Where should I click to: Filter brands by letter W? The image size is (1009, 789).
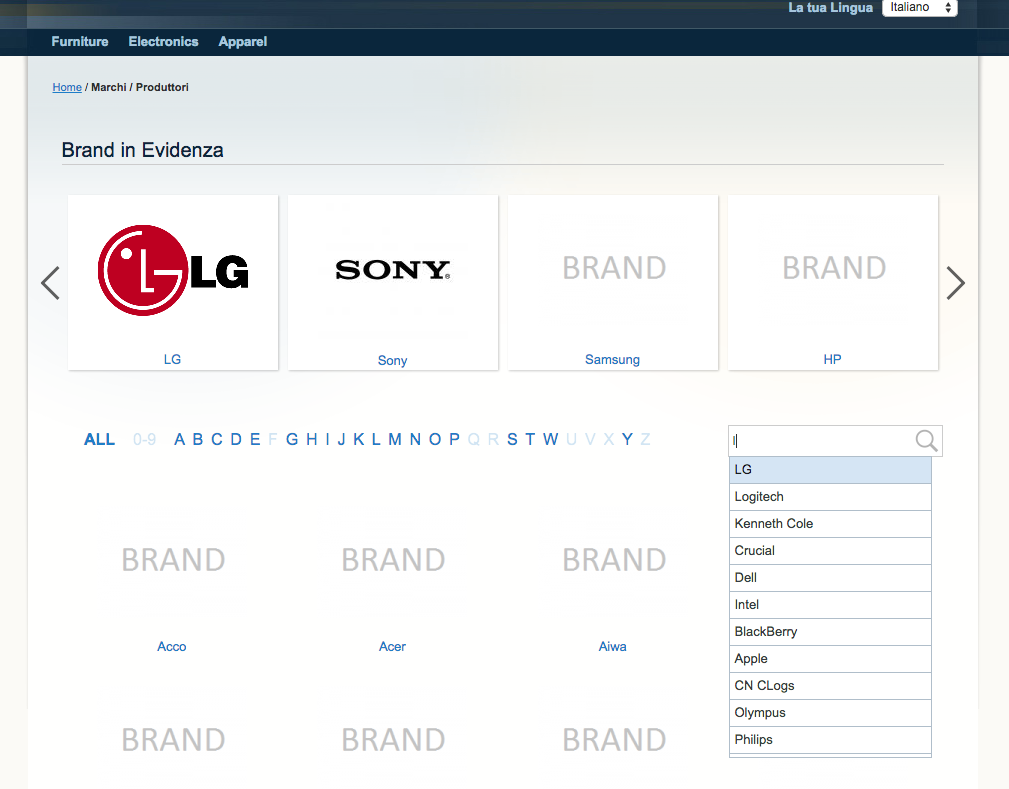(550, 440)
